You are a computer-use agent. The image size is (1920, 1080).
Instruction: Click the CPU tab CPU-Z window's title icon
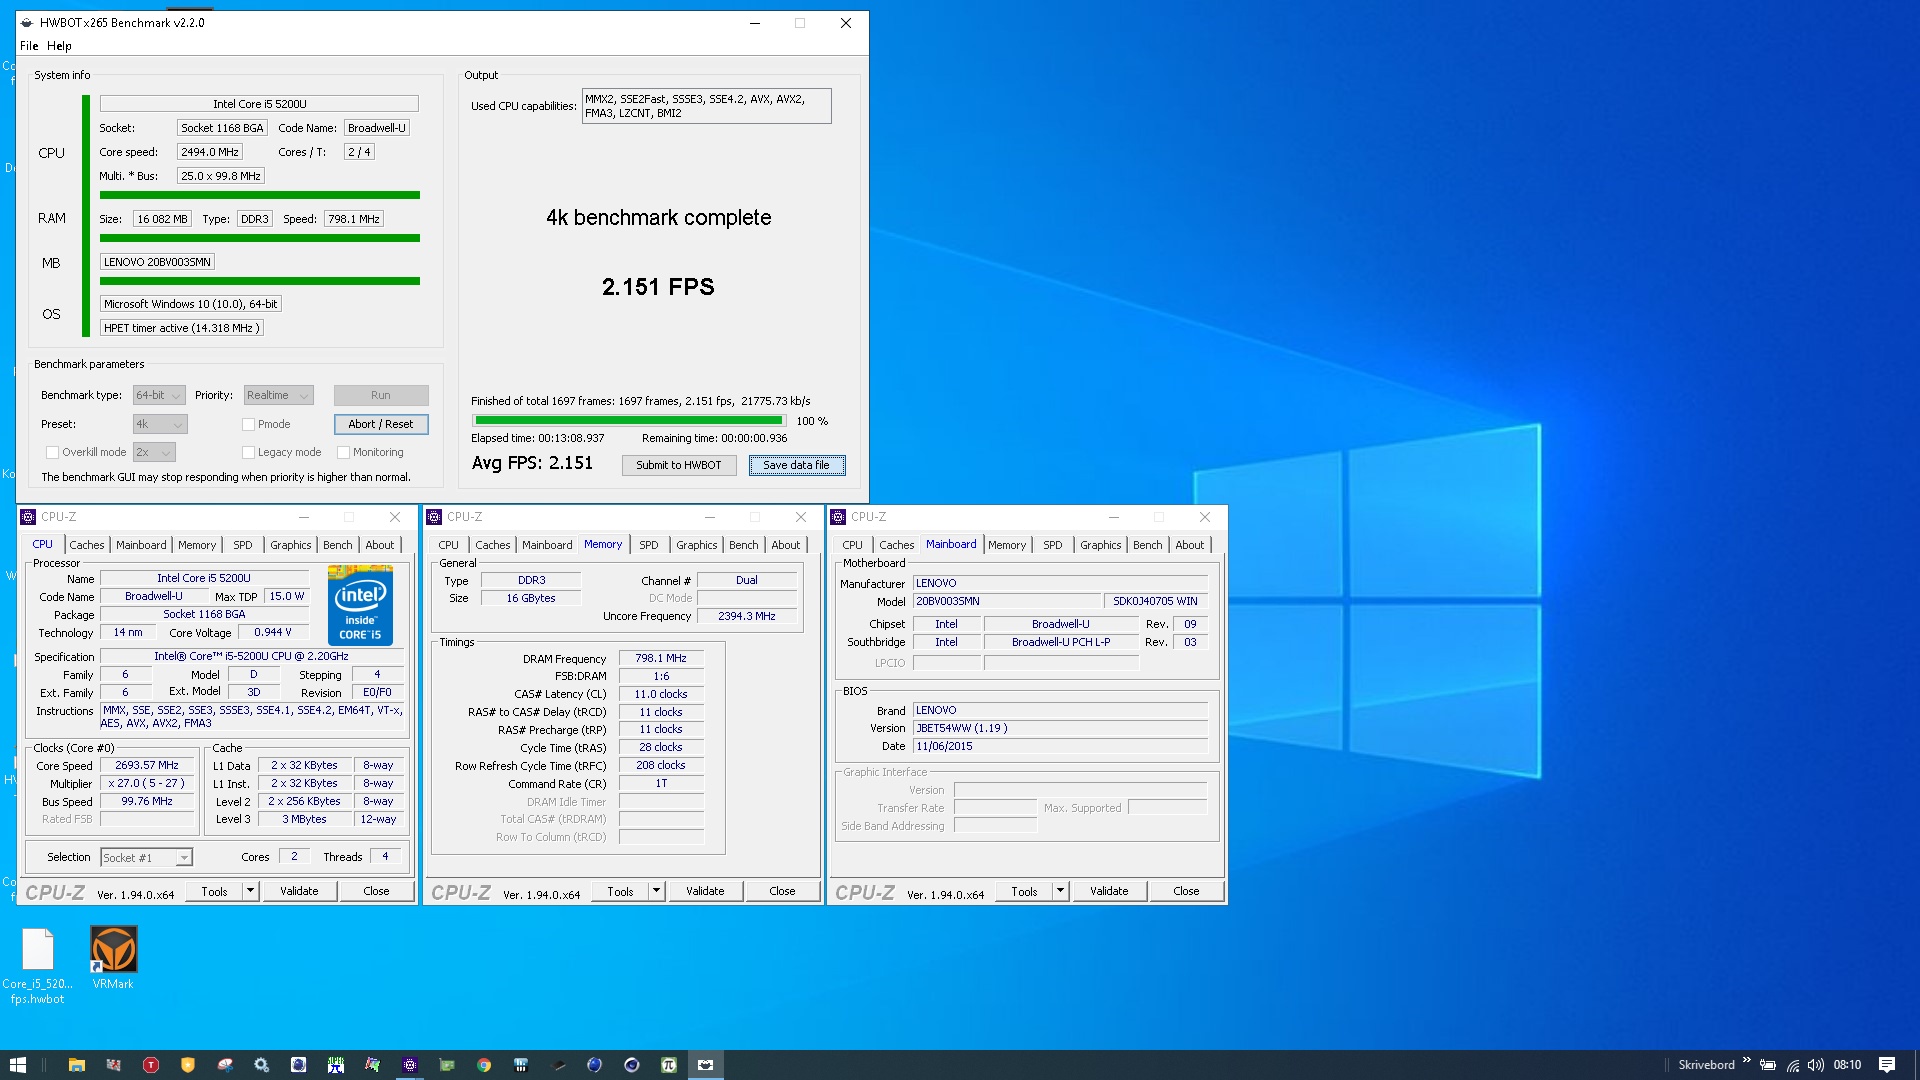[x=28, y=517]
